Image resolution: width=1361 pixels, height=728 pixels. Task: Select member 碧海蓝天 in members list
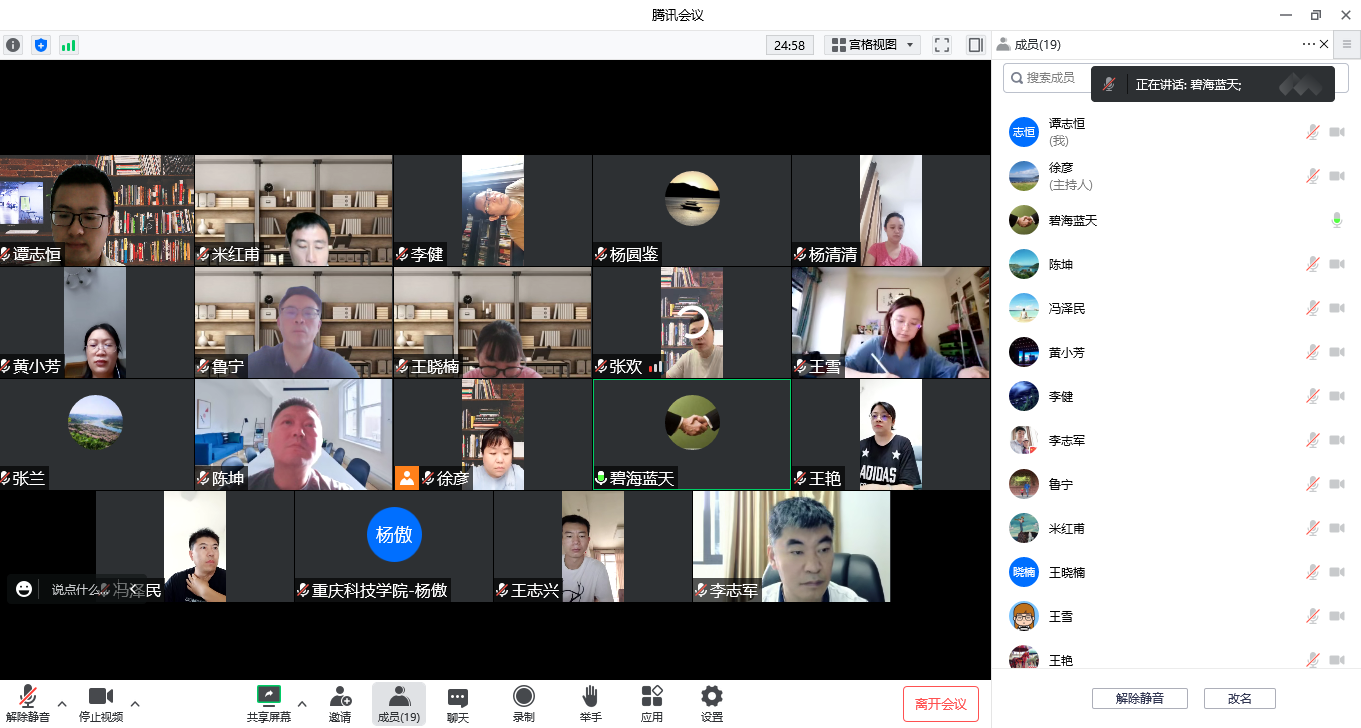click(x=1176, y=220)
